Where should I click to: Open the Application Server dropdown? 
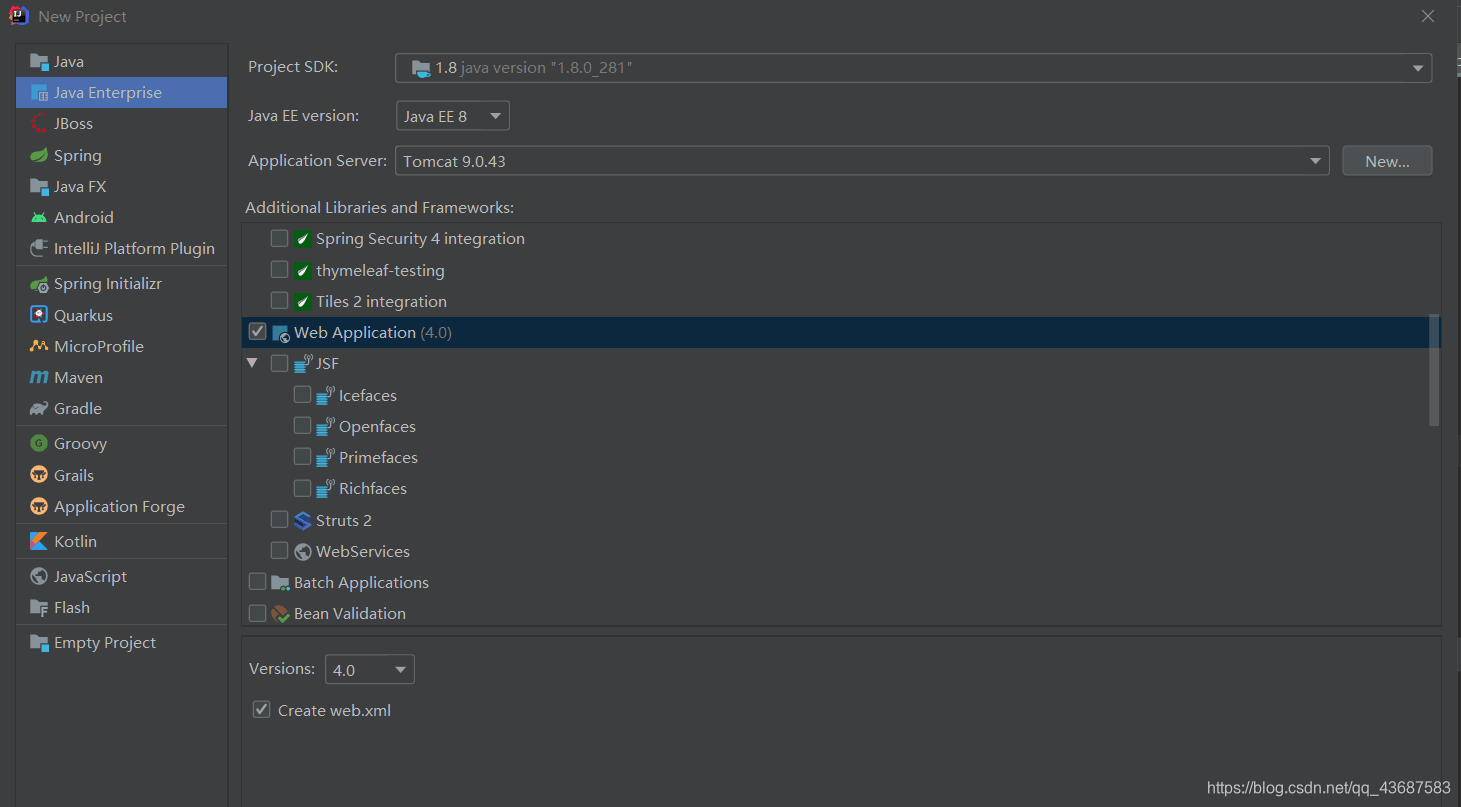point(862,160)
